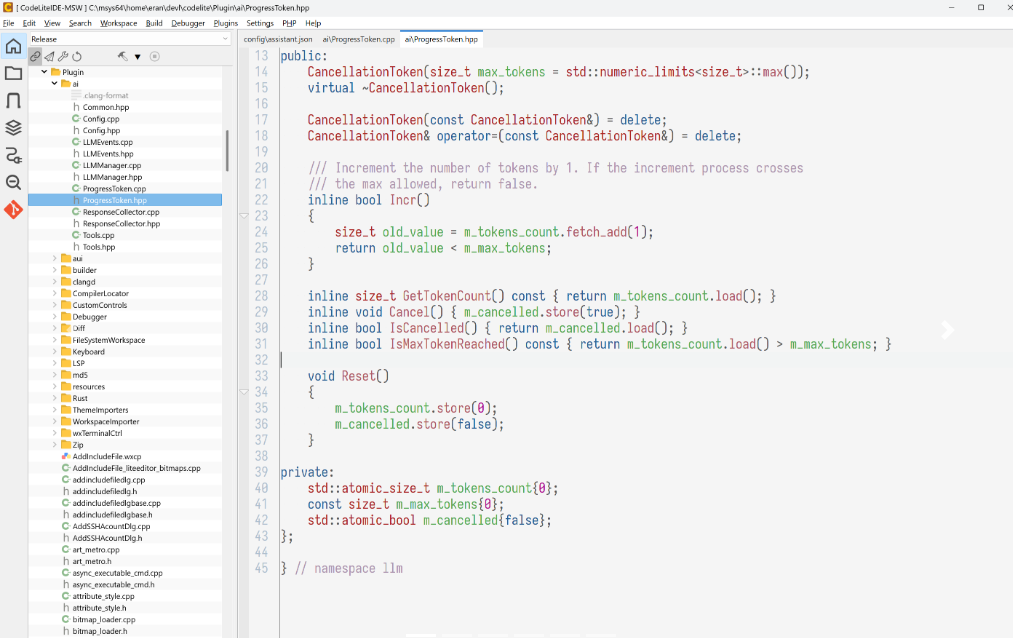Click the paper plane toolbar icon

[x=49, y=56]
